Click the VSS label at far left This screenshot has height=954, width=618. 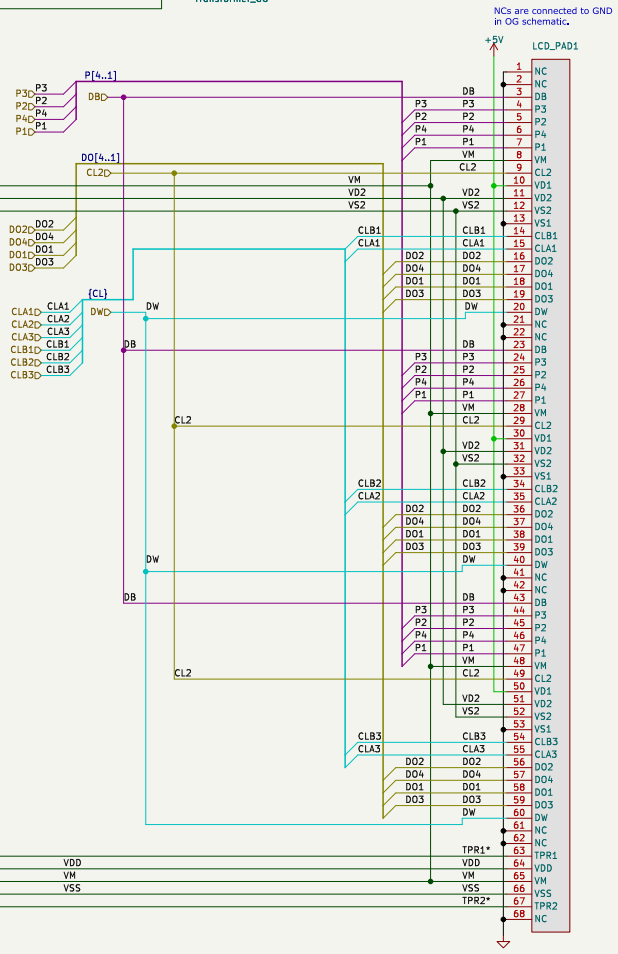pyautogui.click(x=72, y=888)
